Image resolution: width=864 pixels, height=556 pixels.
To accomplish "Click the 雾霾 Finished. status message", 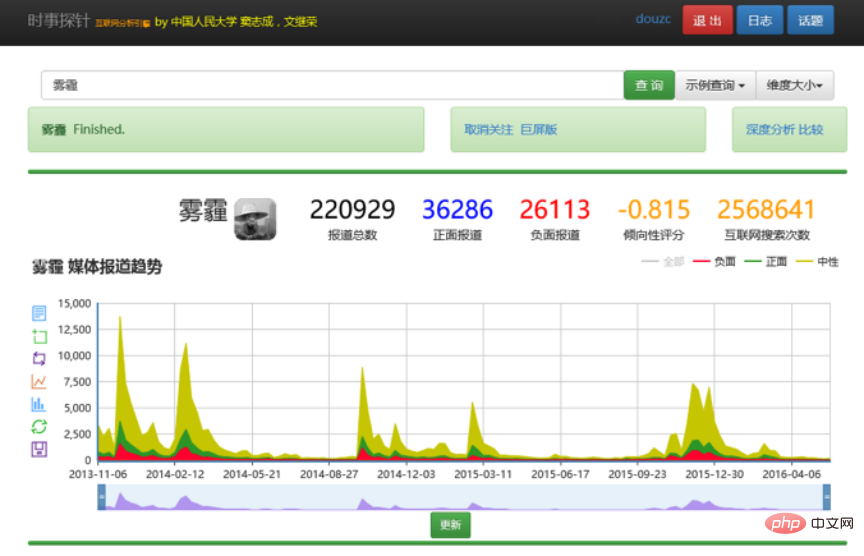I will click(x=83, y=129).
